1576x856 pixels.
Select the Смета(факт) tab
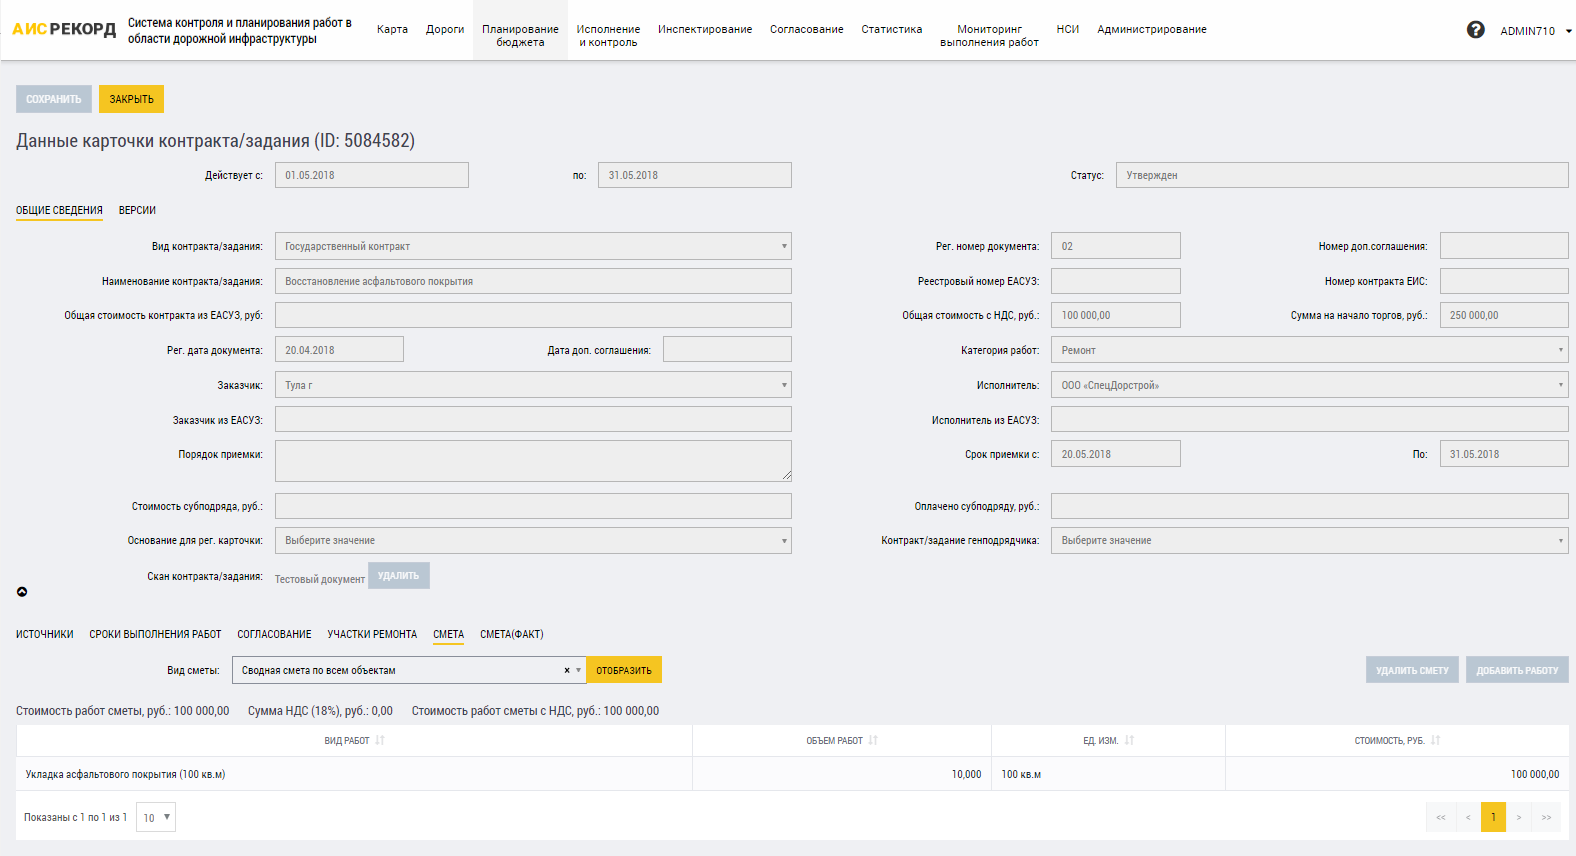[512, 634]
